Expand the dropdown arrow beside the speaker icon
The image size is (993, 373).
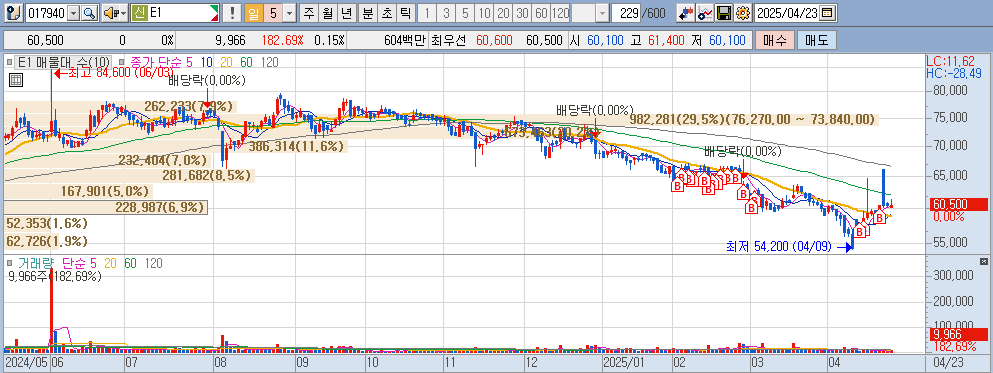pyautogui.click(x=123, y=13)
